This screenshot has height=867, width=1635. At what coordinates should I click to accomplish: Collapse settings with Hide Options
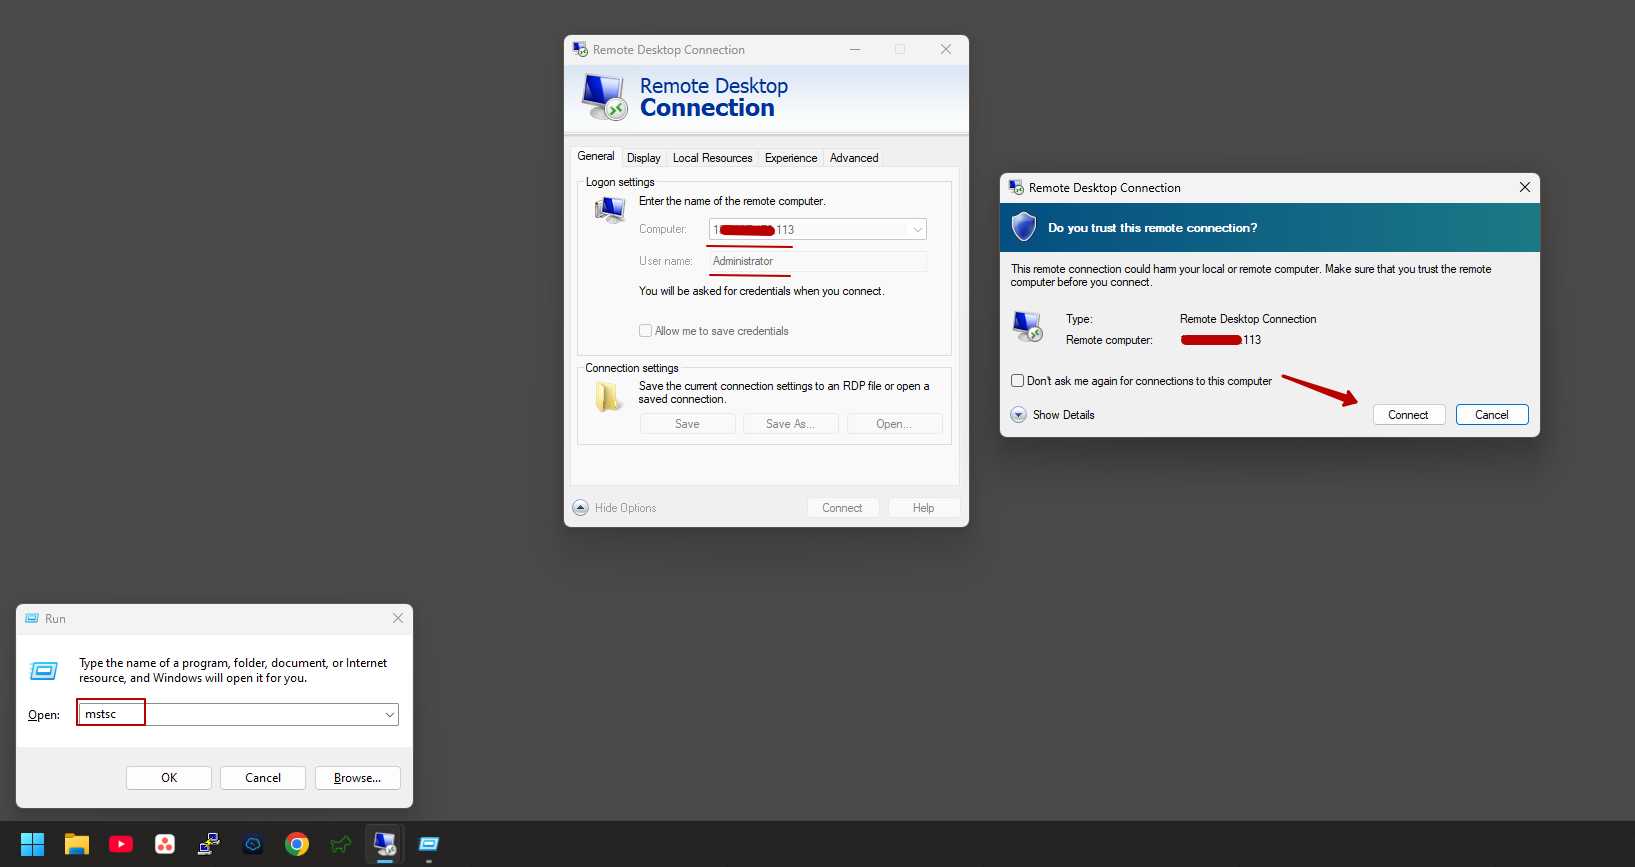(x=581, y=508)
